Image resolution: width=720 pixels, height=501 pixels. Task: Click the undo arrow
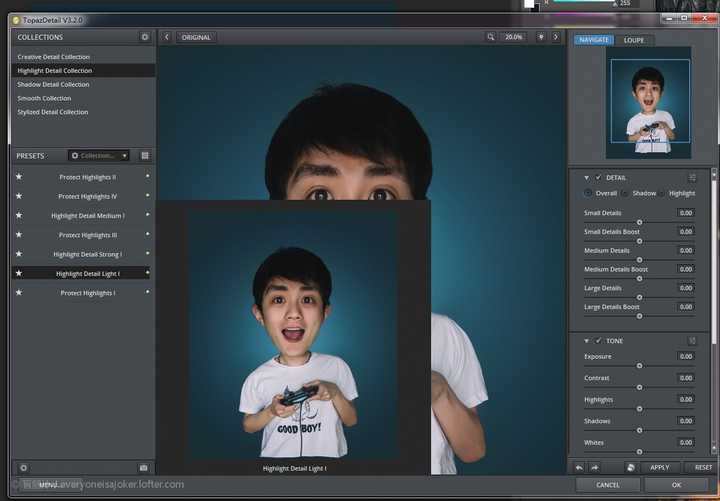coord(579,467)
